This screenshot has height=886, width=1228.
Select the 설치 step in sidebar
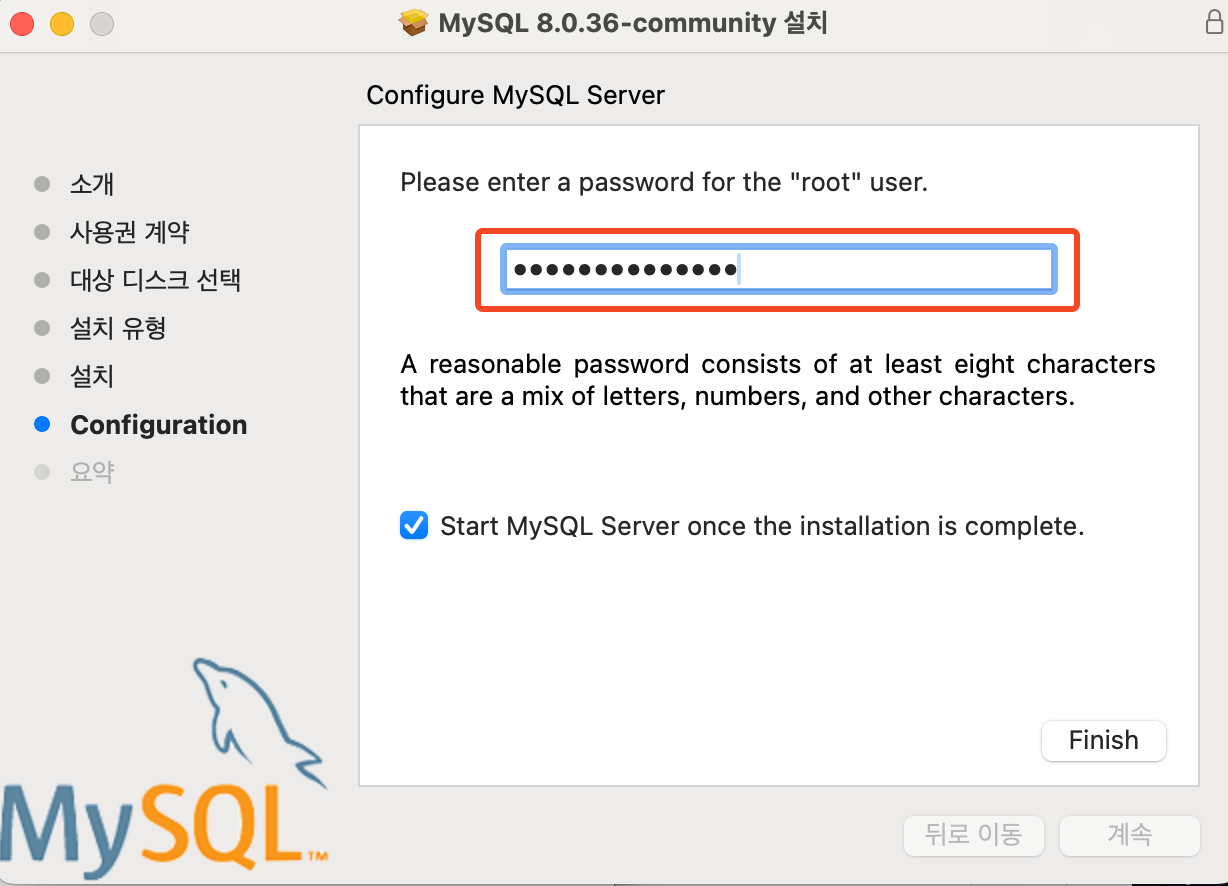92,376
